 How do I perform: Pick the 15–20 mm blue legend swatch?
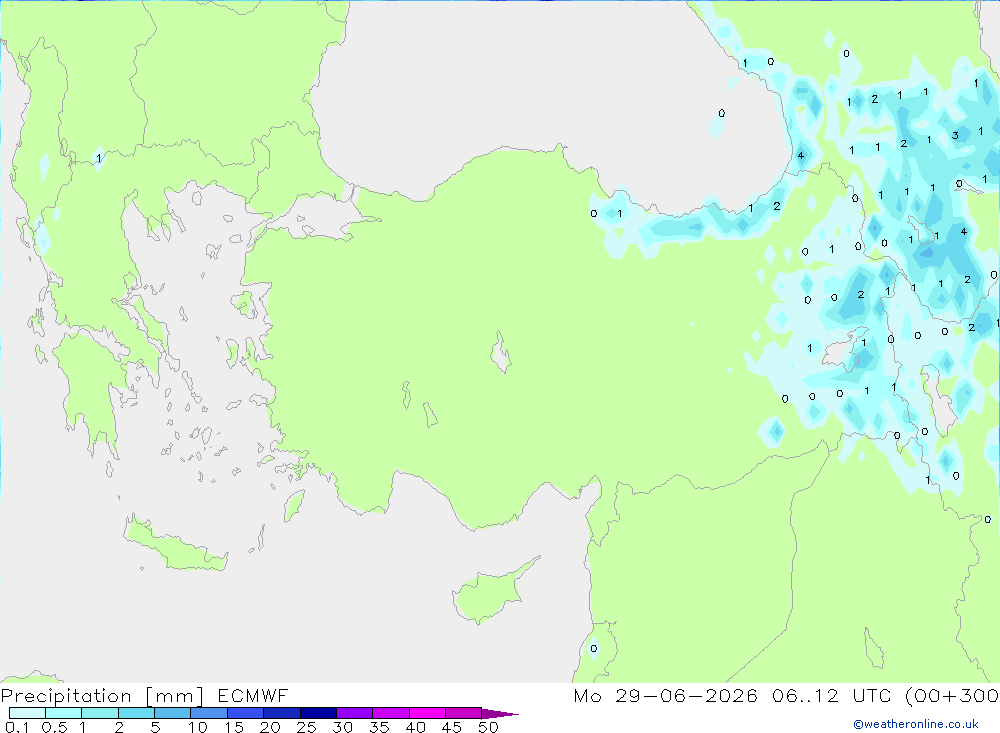tap(245, 713)
